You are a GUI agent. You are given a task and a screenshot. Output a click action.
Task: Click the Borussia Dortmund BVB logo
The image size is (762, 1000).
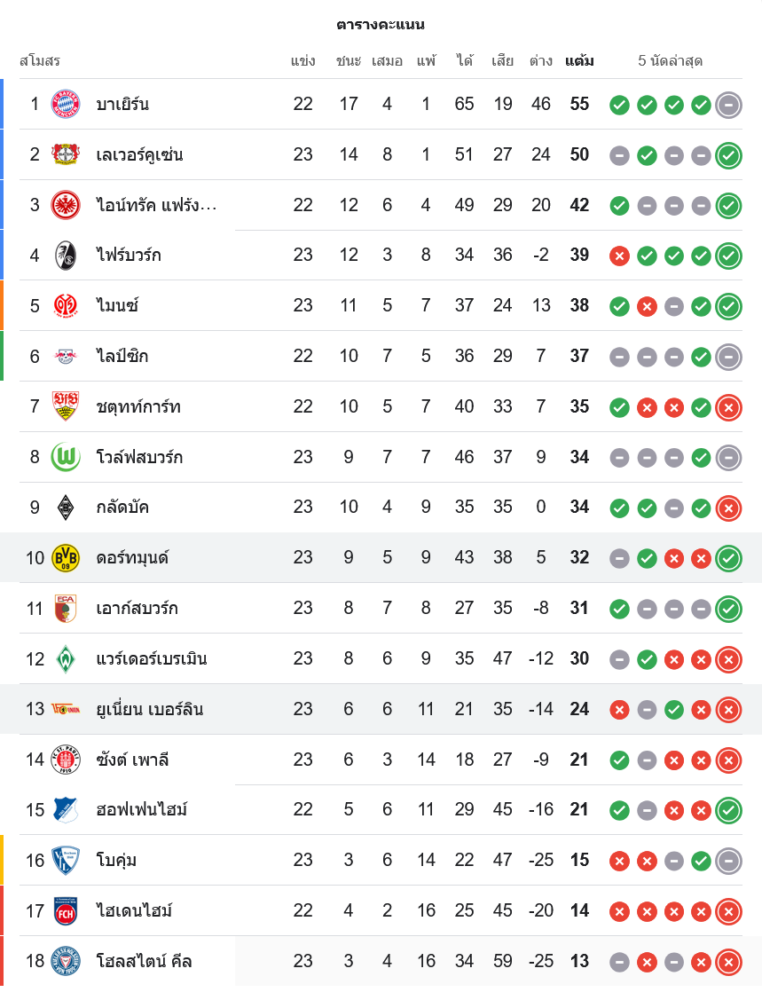point(65,558)
